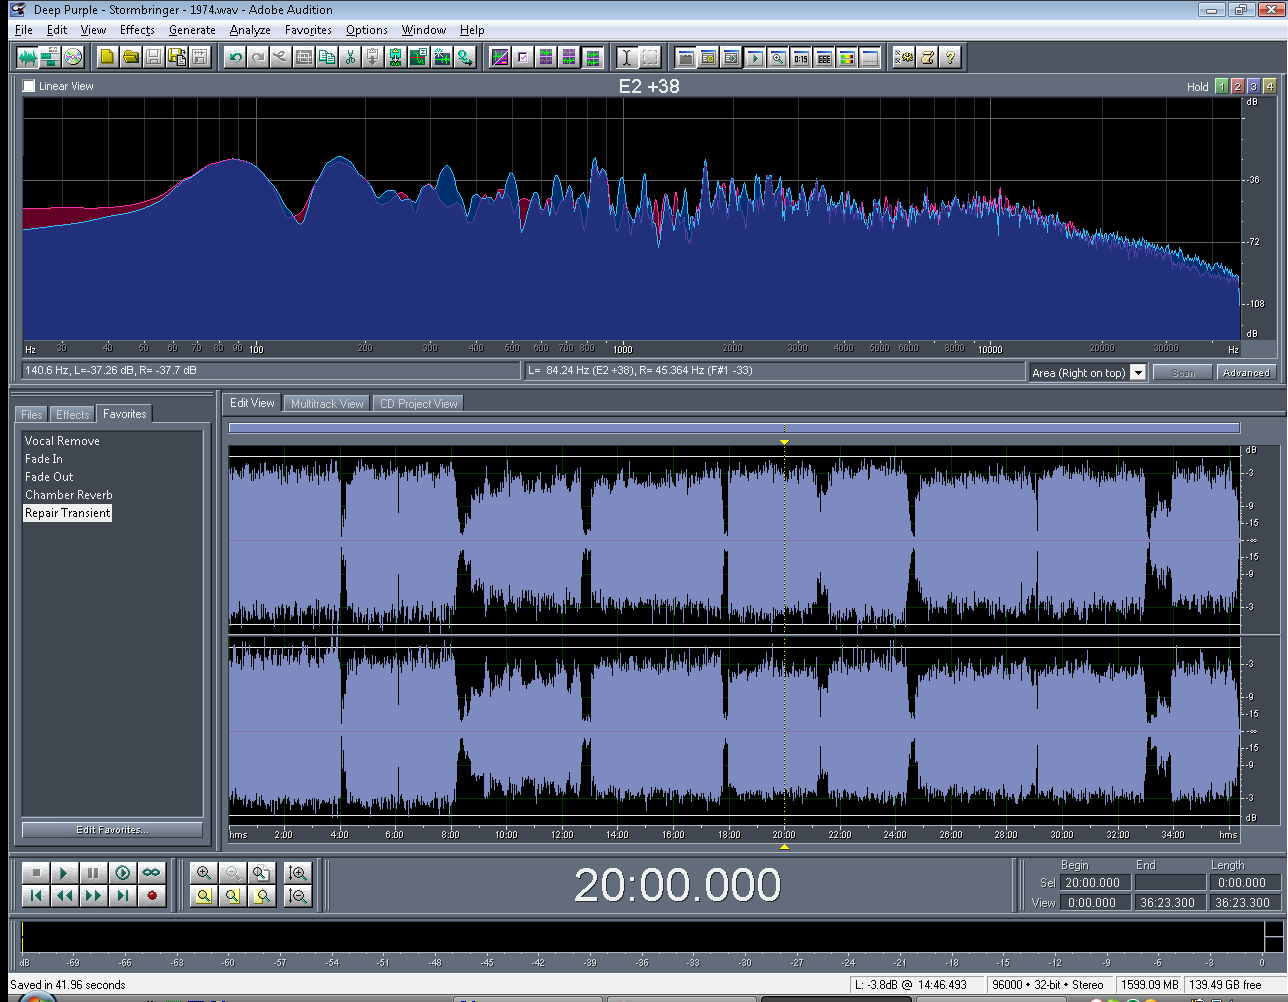Click Zoom In to Left Edge of Selection

(232, 896)
